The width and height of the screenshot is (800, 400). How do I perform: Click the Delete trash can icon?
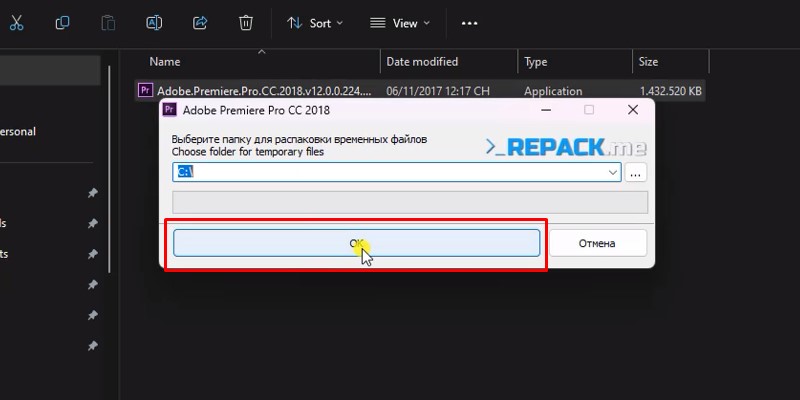(x=246, y=22)
